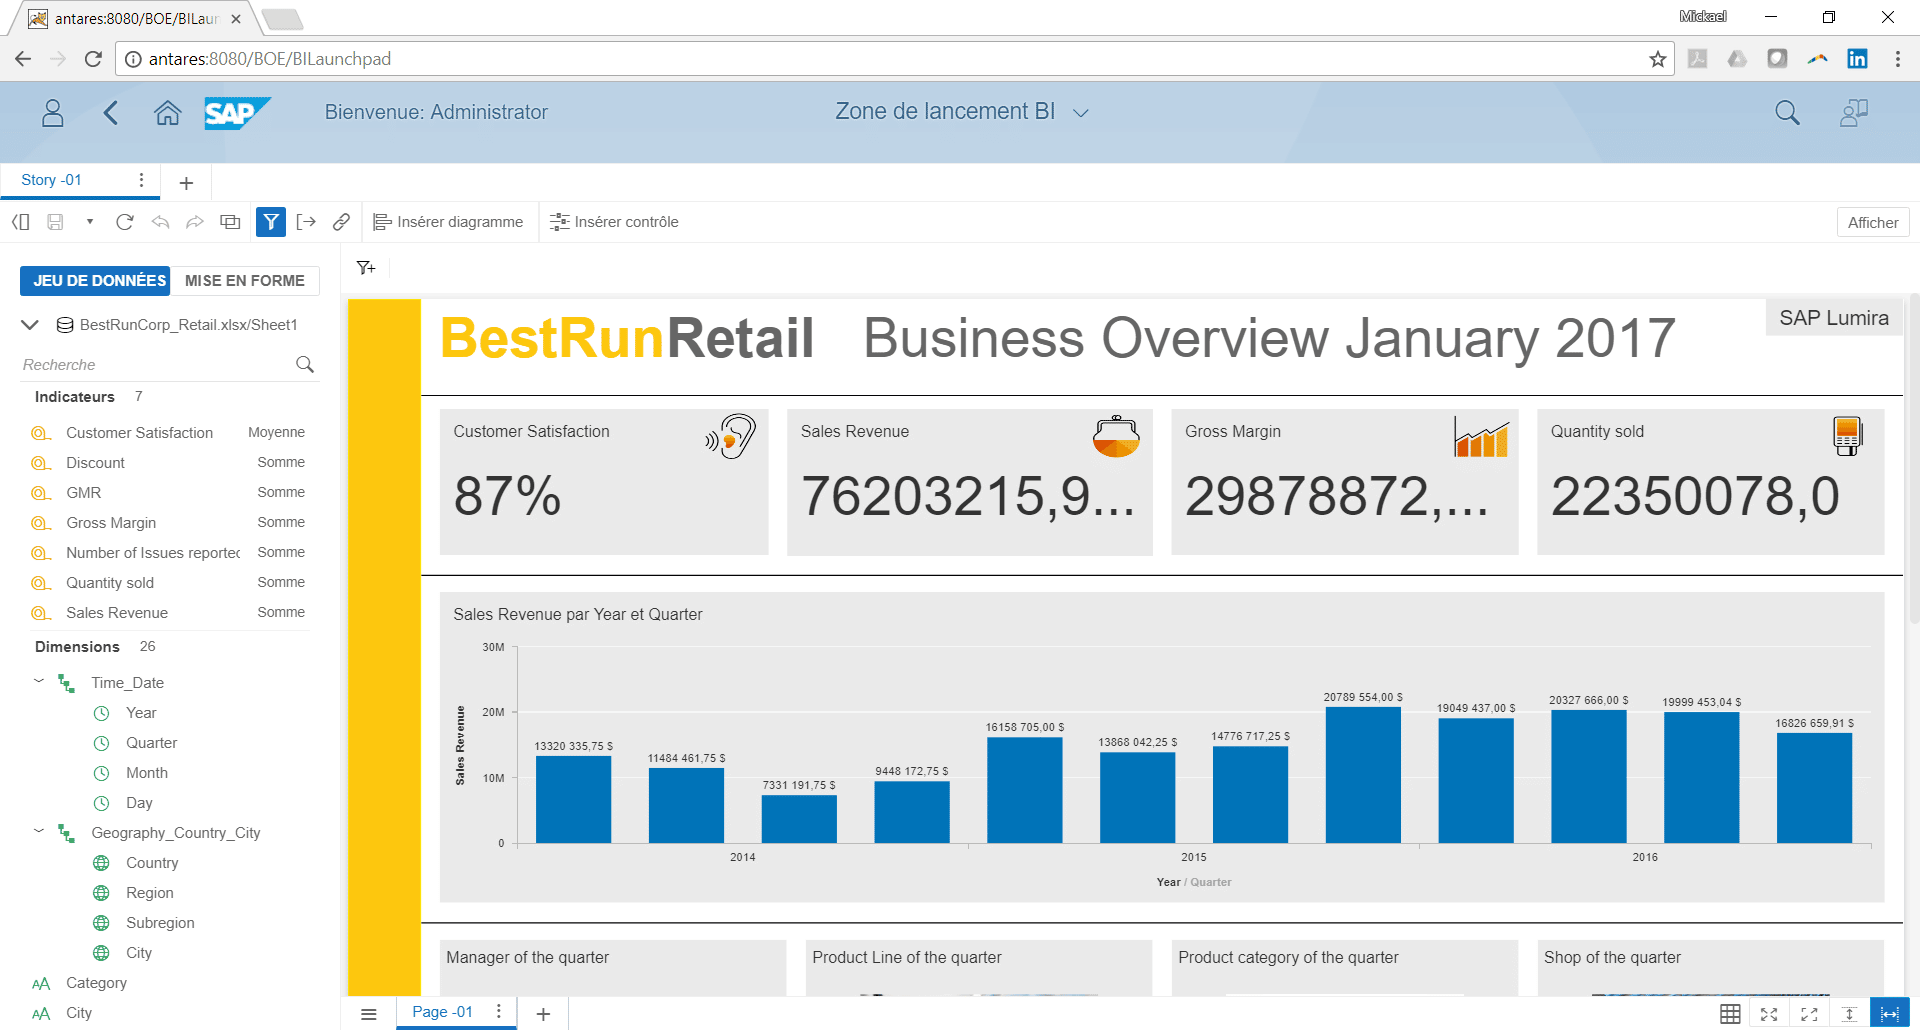Open the home icon in the launchpad header

[168, 113]
